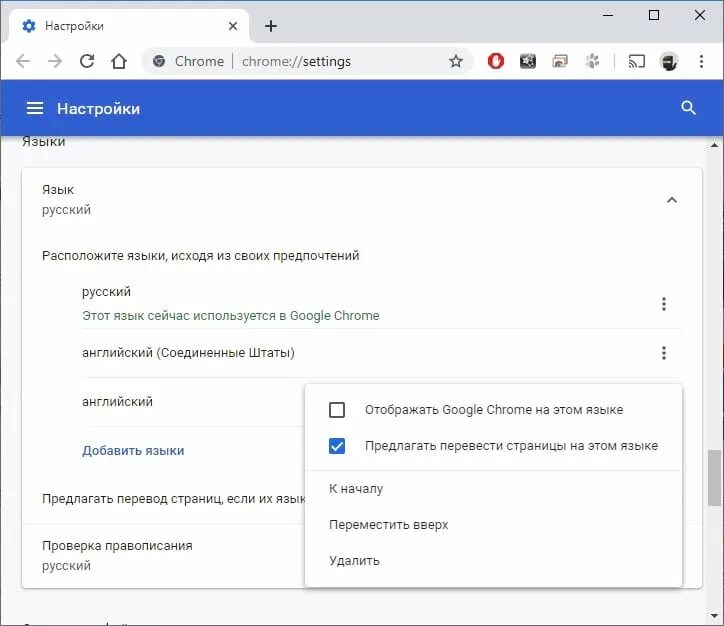Collapse the Язык section chevron

tap(672, 200)
